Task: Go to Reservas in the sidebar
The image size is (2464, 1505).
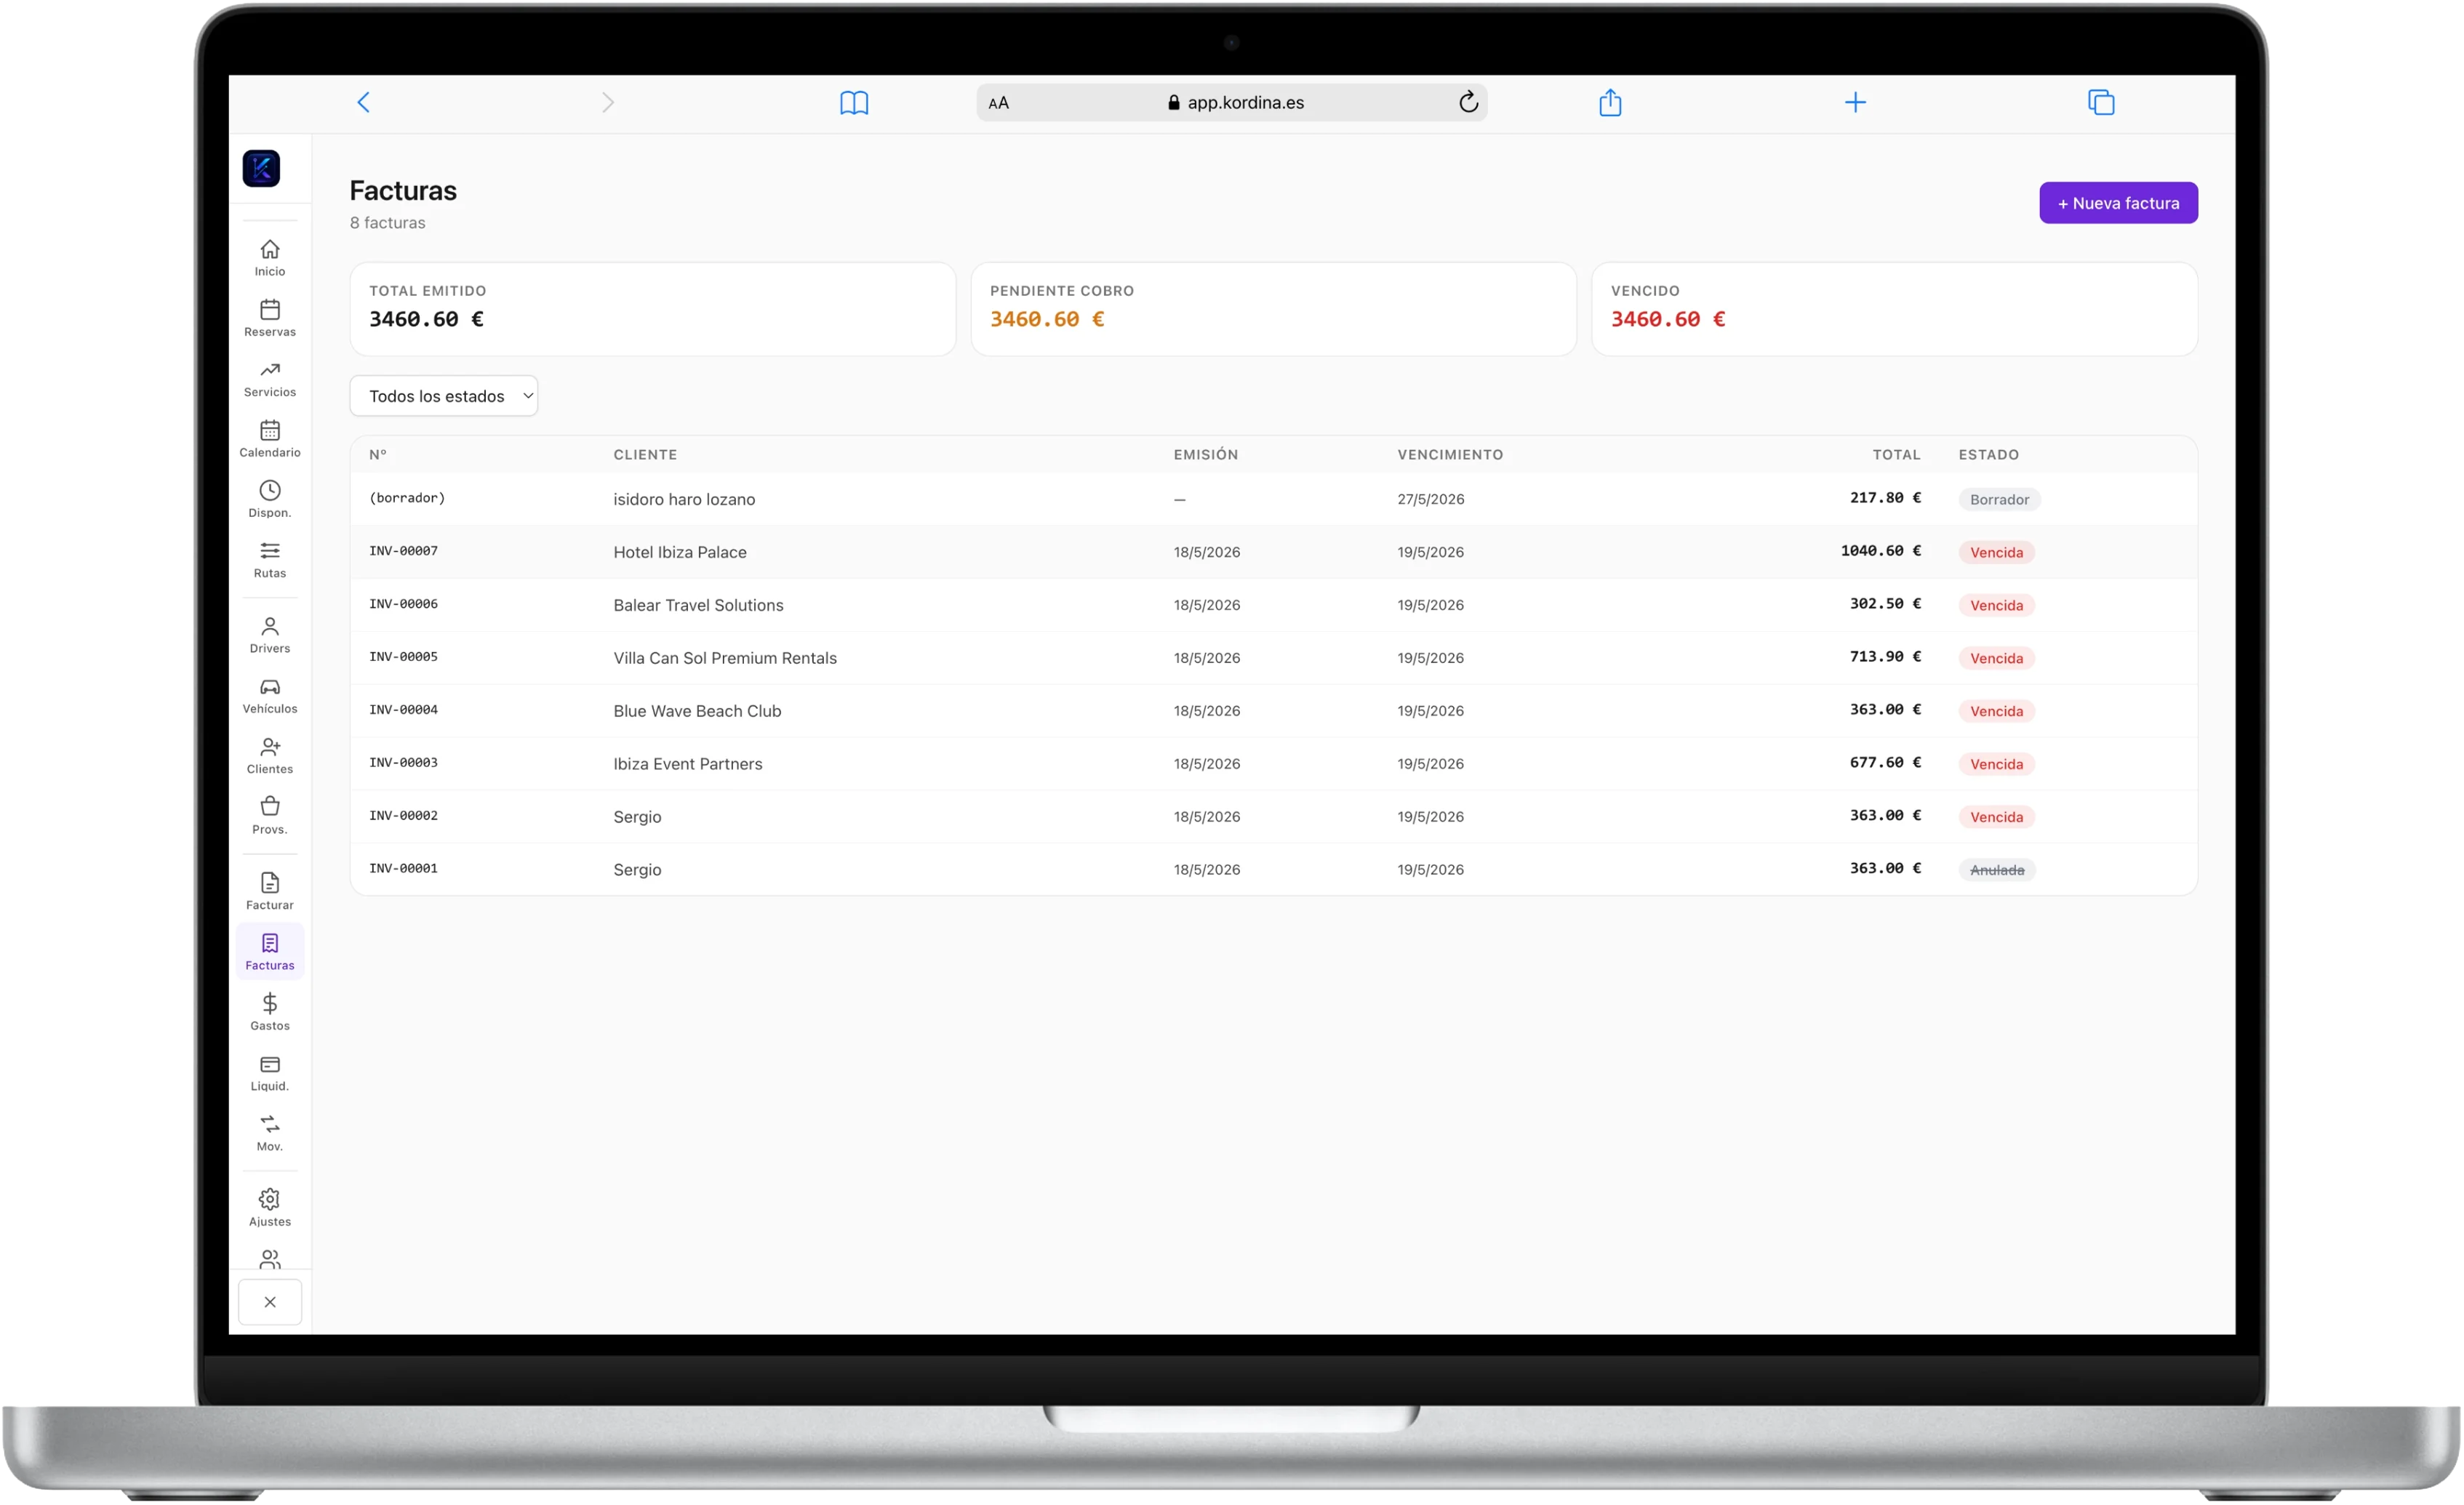Action: (270, 318)
